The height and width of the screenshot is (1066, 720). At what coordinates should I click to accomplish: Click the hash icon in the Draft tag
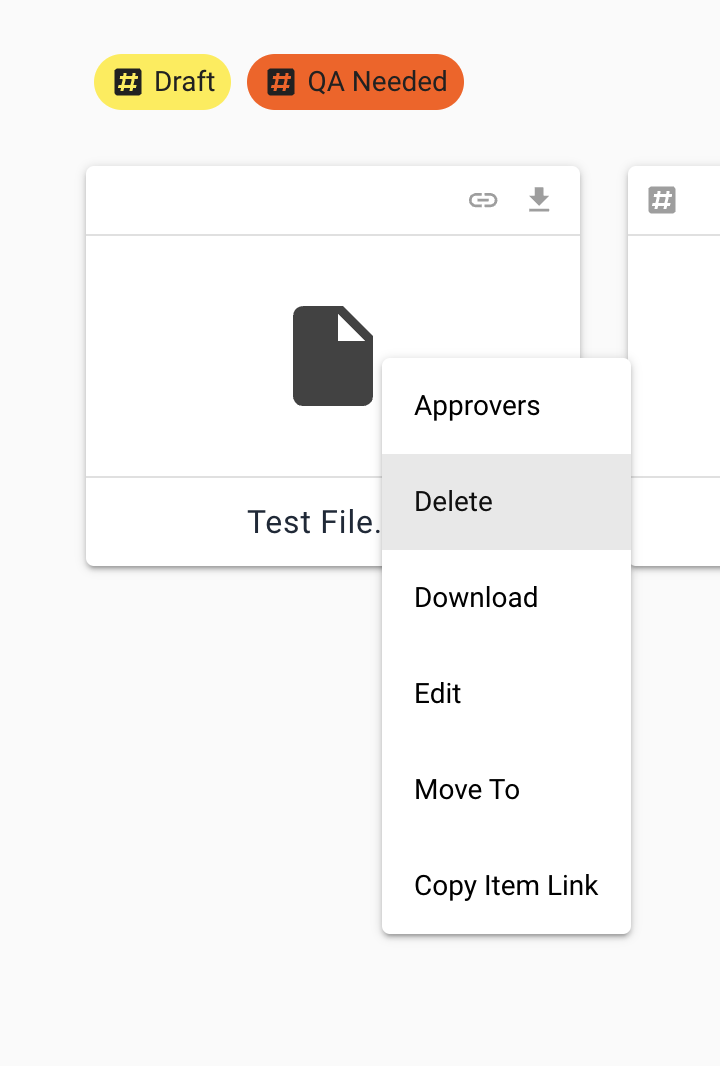click(127, 82)
